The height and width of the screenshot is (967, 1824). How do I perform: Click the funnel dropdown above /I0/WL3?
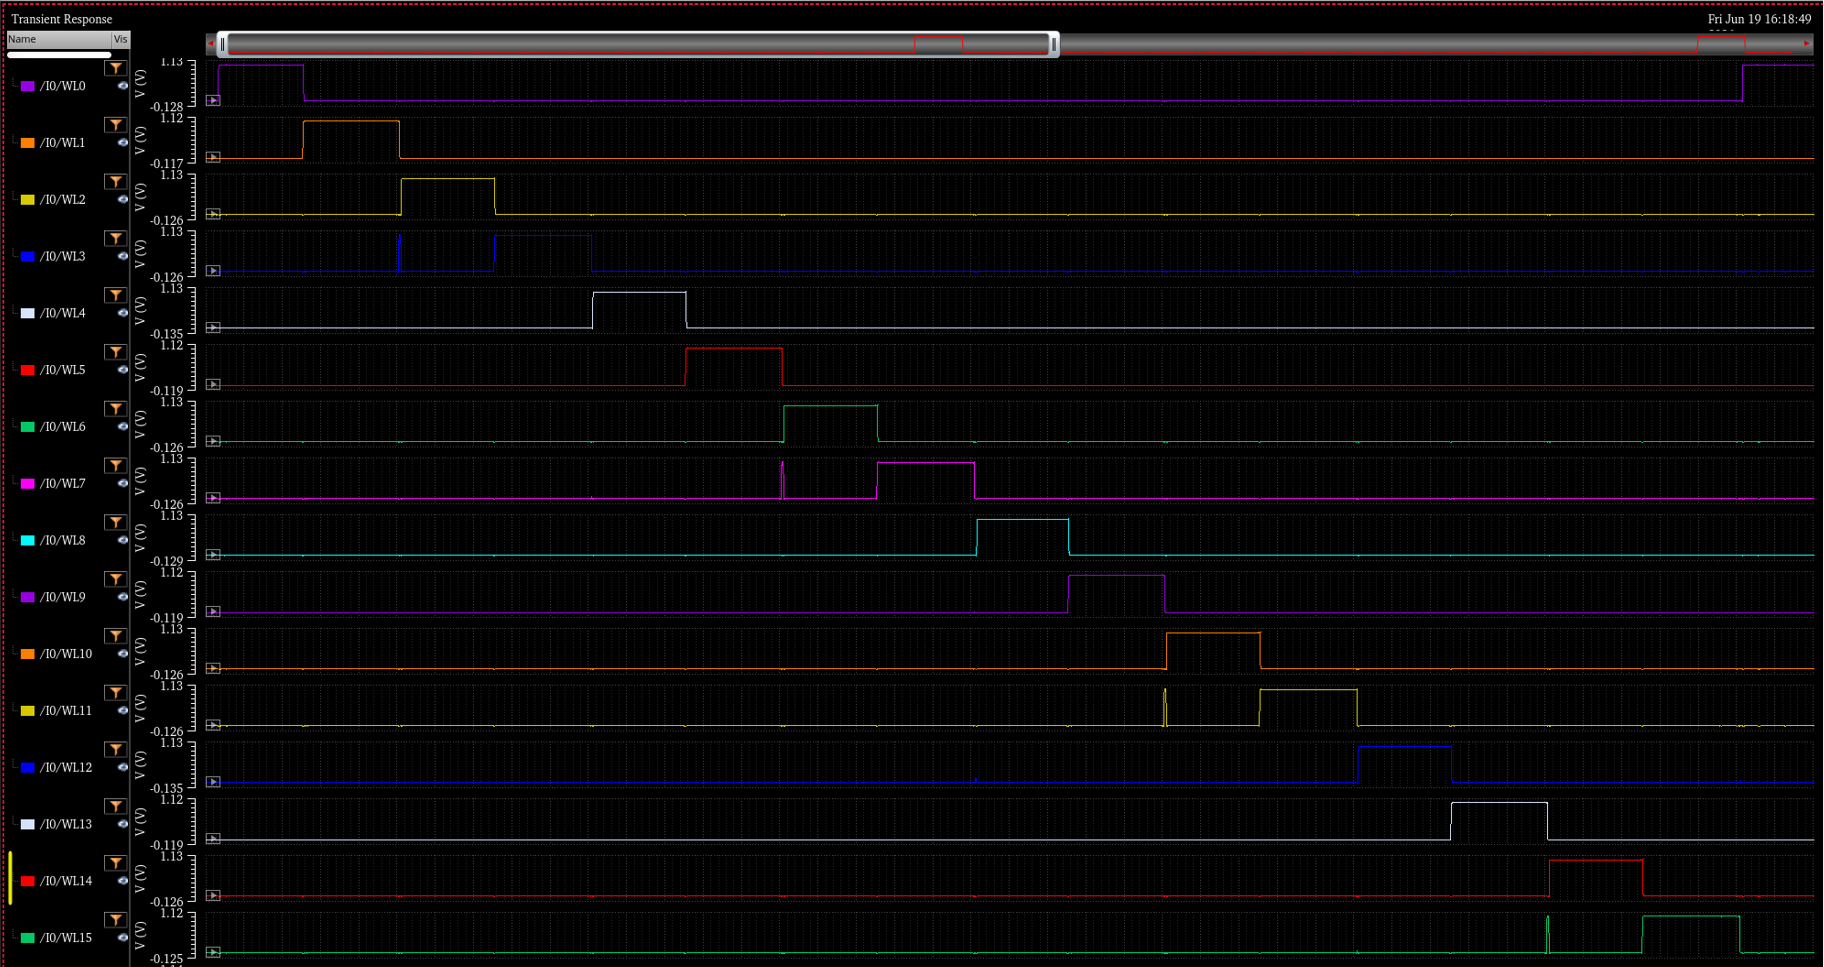coord(116,238)
